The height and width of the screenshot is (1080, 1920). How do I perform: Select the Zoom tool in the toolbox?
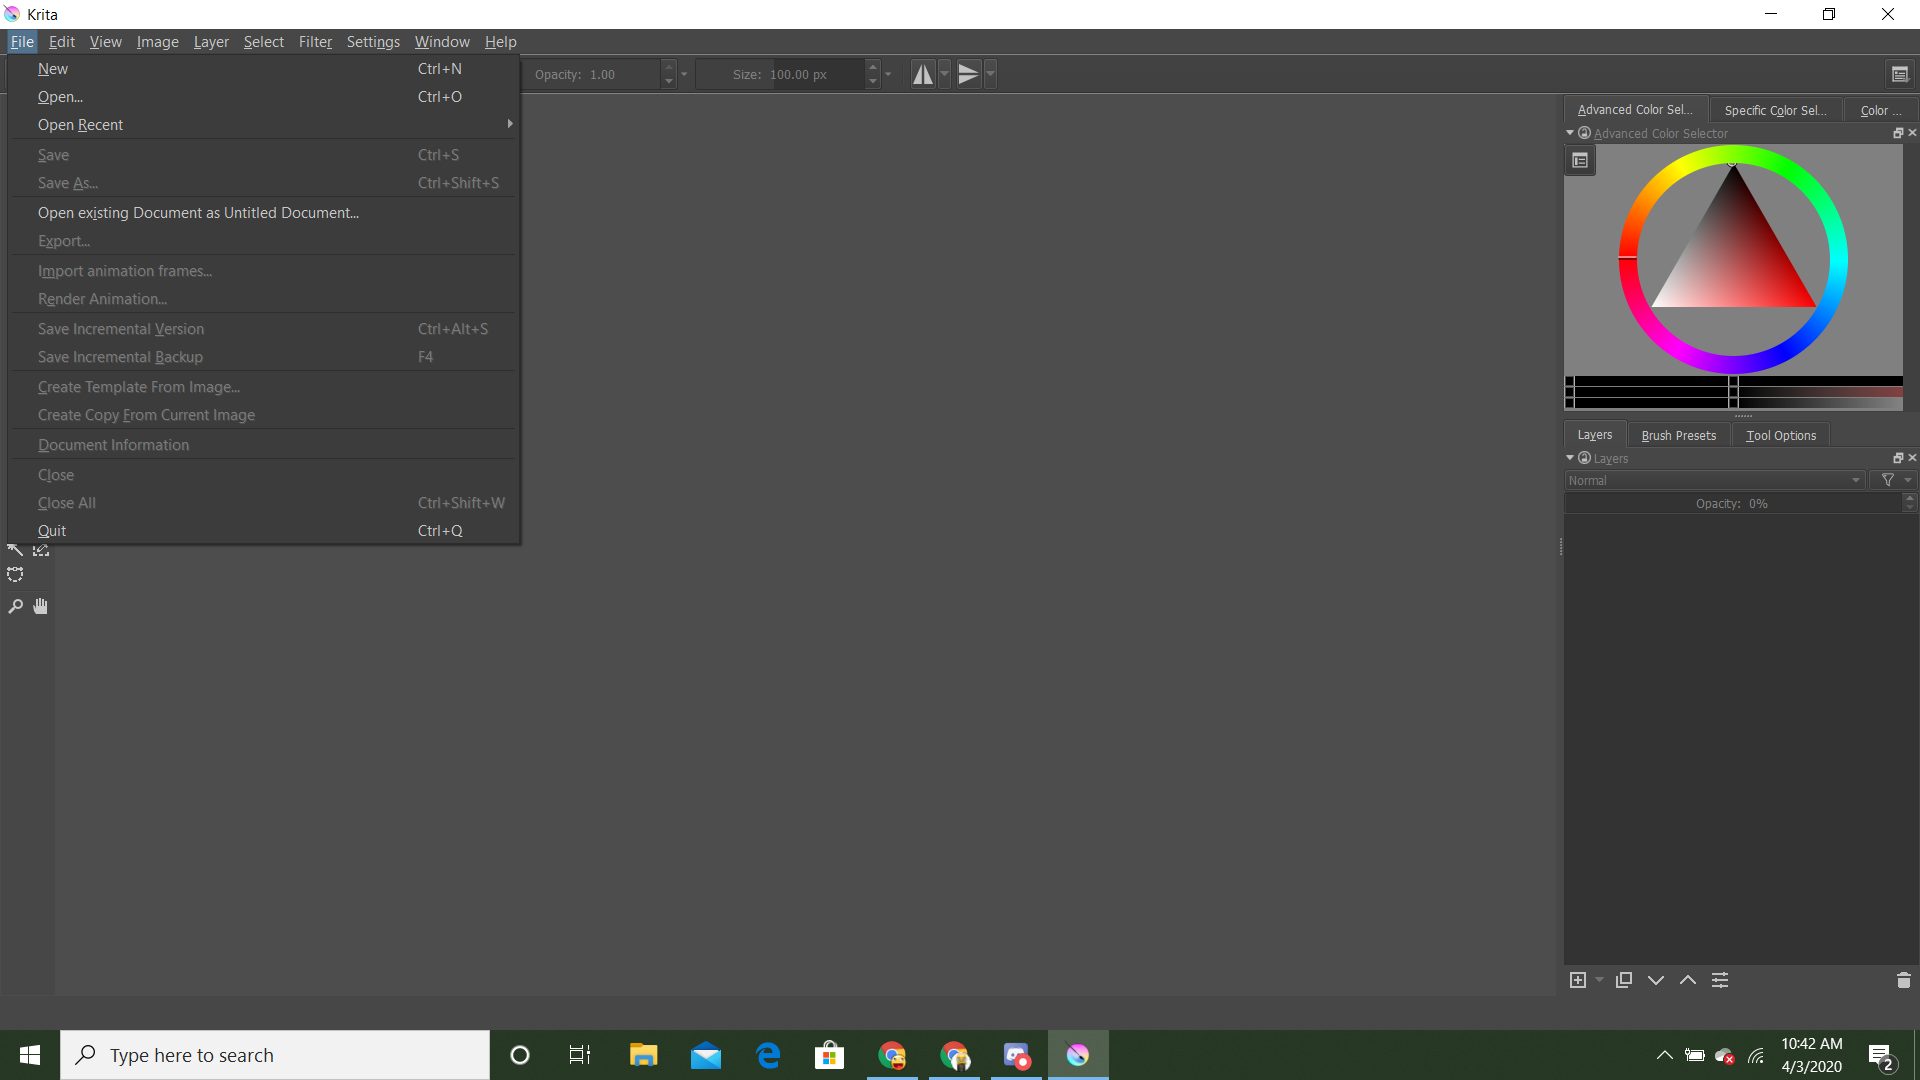coord(15,606)
